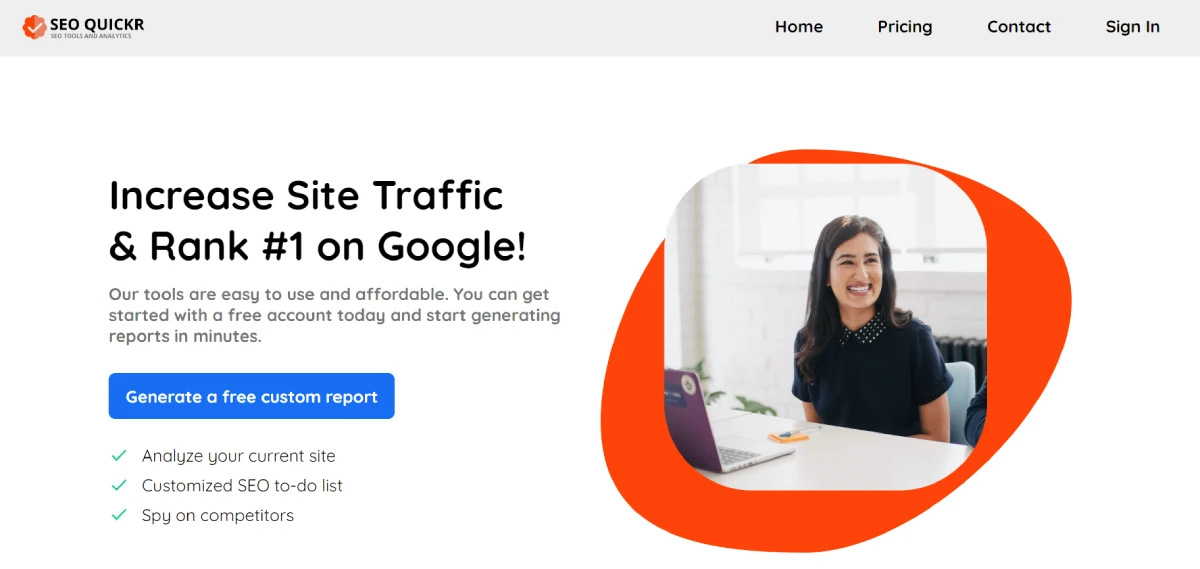Click the SEO QUICKR brand name text
This screenshot has width=1200, height=569.
click(97, 24)
